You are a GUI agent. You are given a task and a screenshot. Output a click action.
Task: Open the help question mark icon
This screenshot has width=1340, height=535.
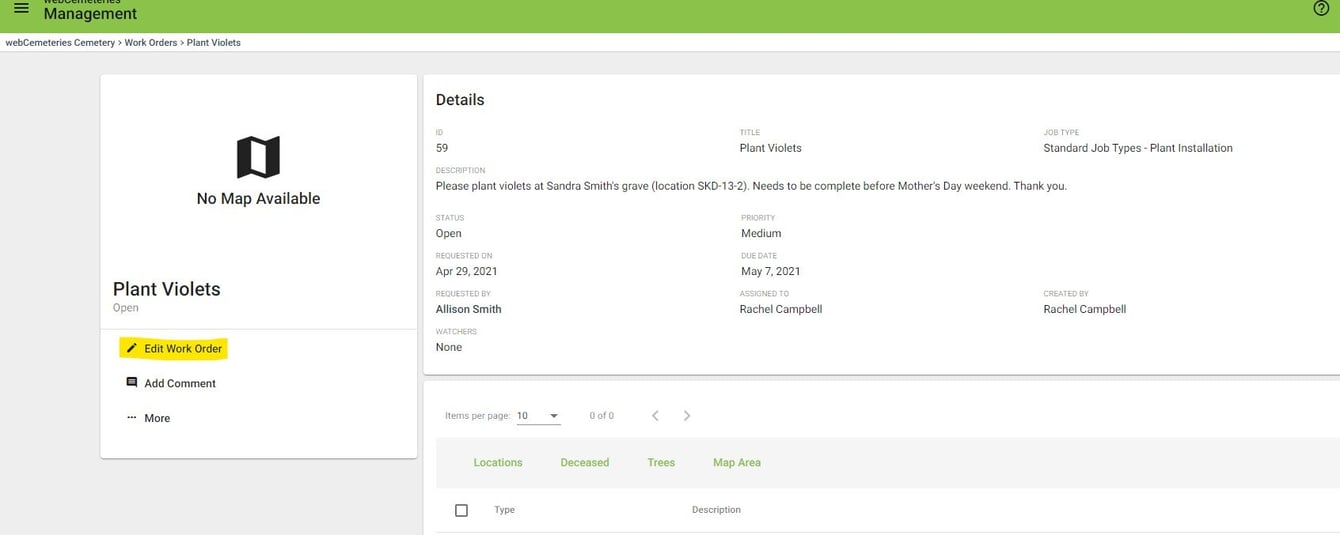coord(1320,8)
